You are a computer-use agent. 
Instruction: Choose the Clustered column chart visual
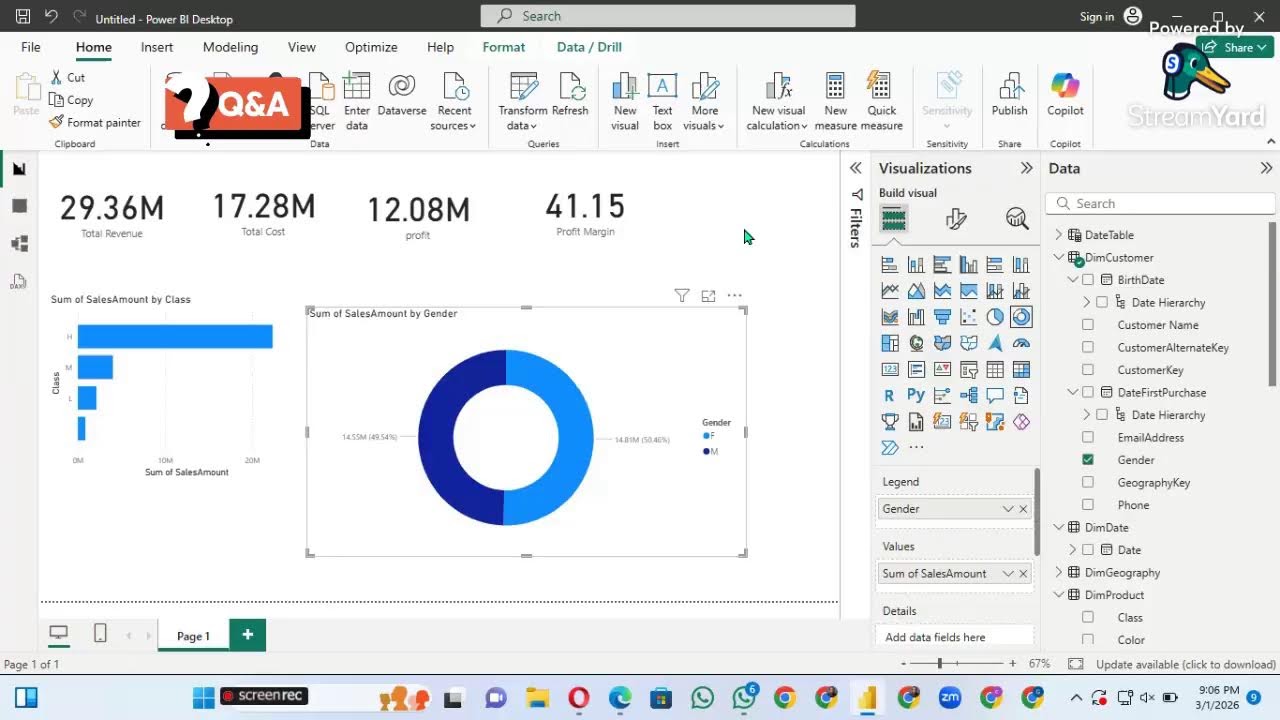968,265
